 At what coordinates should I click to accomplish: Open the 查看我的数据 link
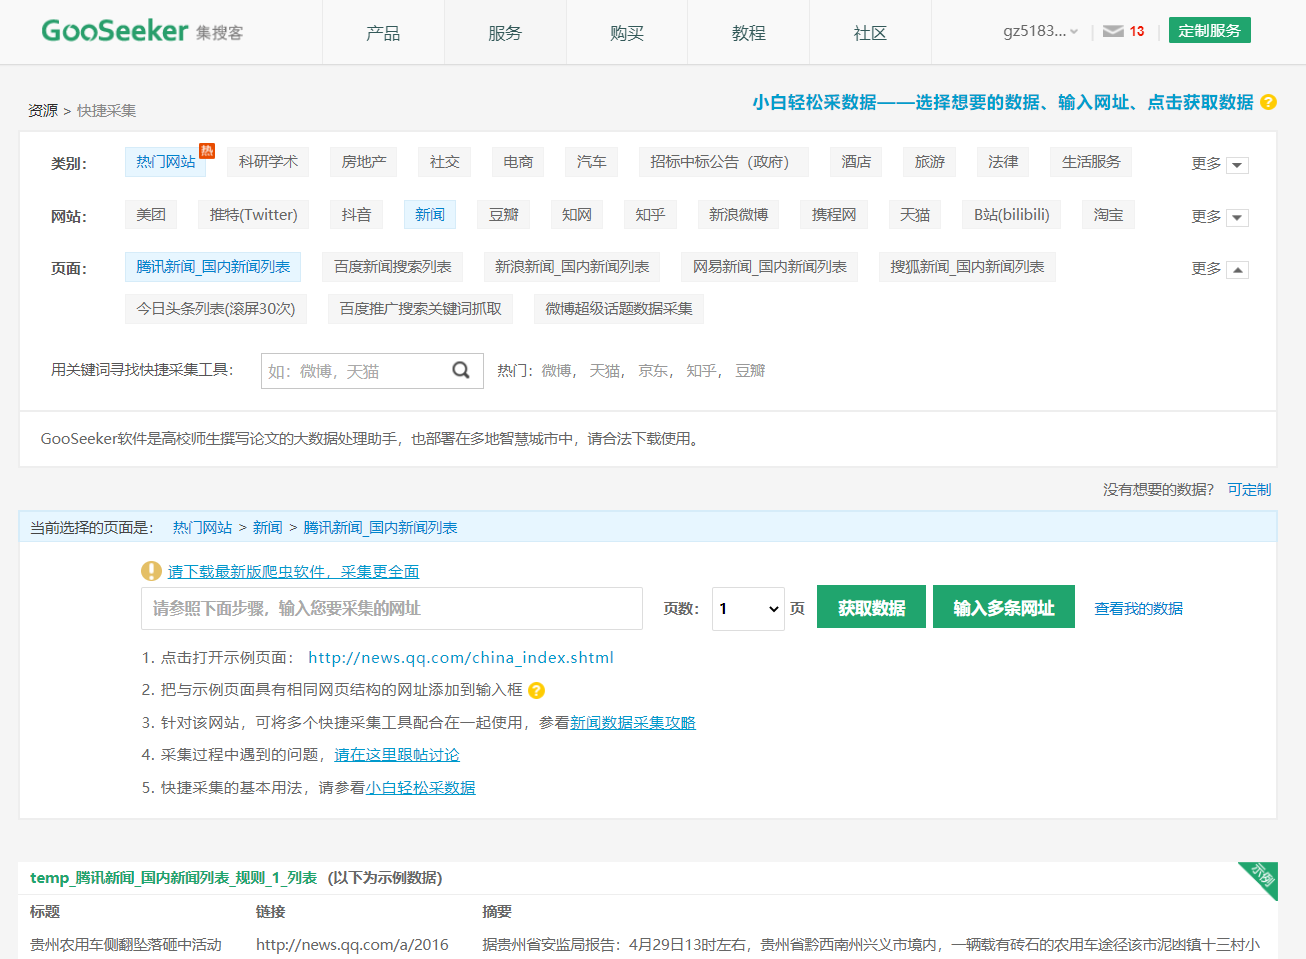(x=1138, y=608)
